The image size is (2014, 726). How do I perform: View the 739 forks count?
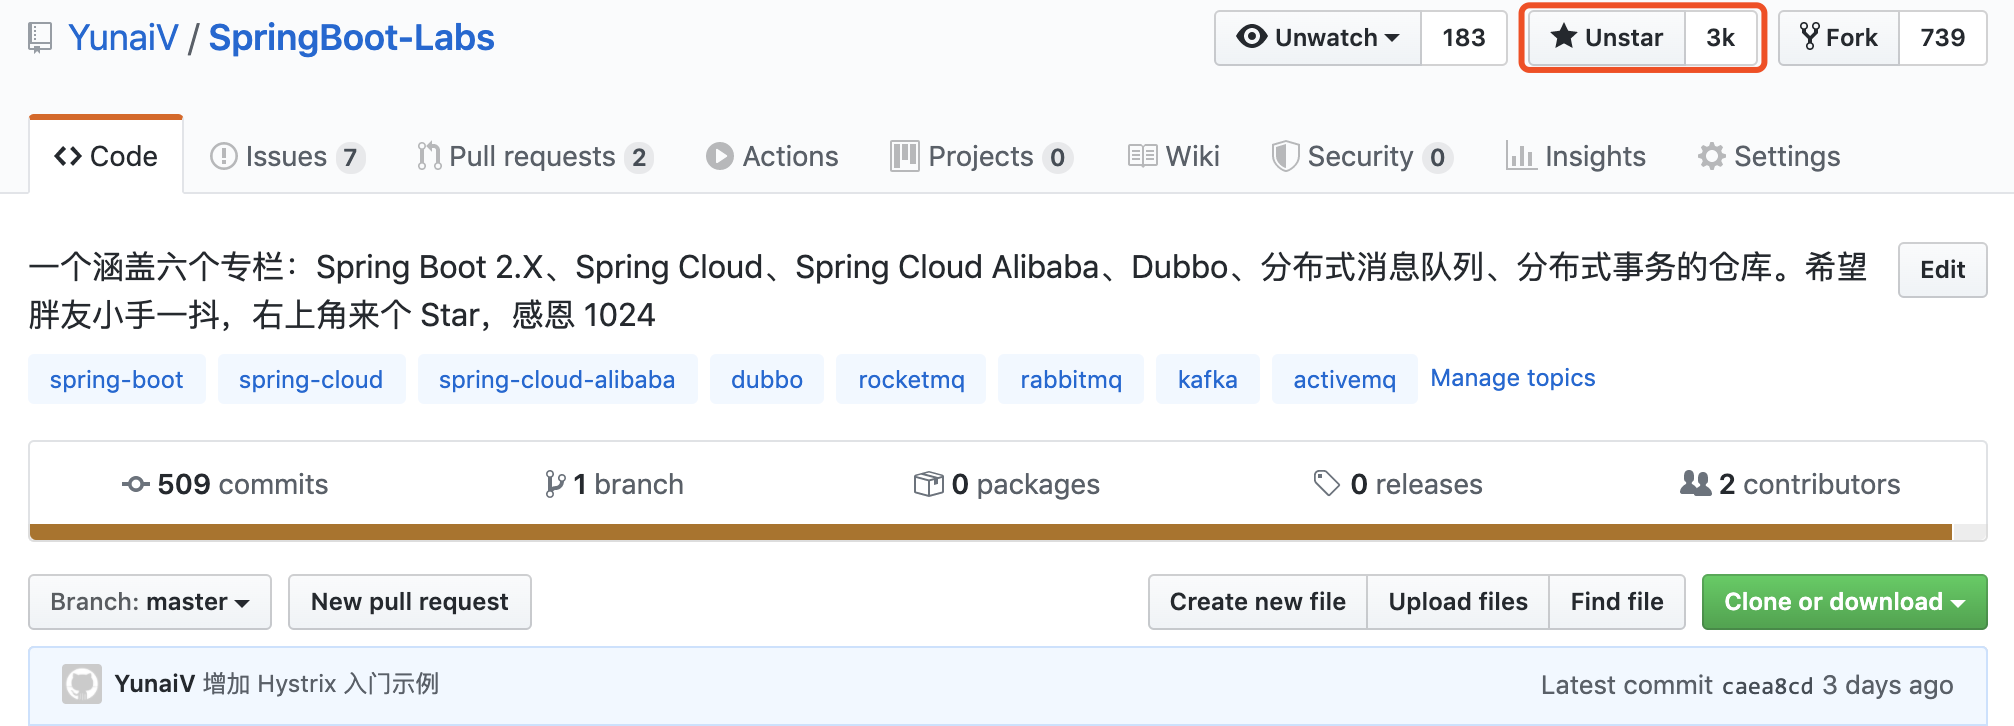tap(1943, 38)
